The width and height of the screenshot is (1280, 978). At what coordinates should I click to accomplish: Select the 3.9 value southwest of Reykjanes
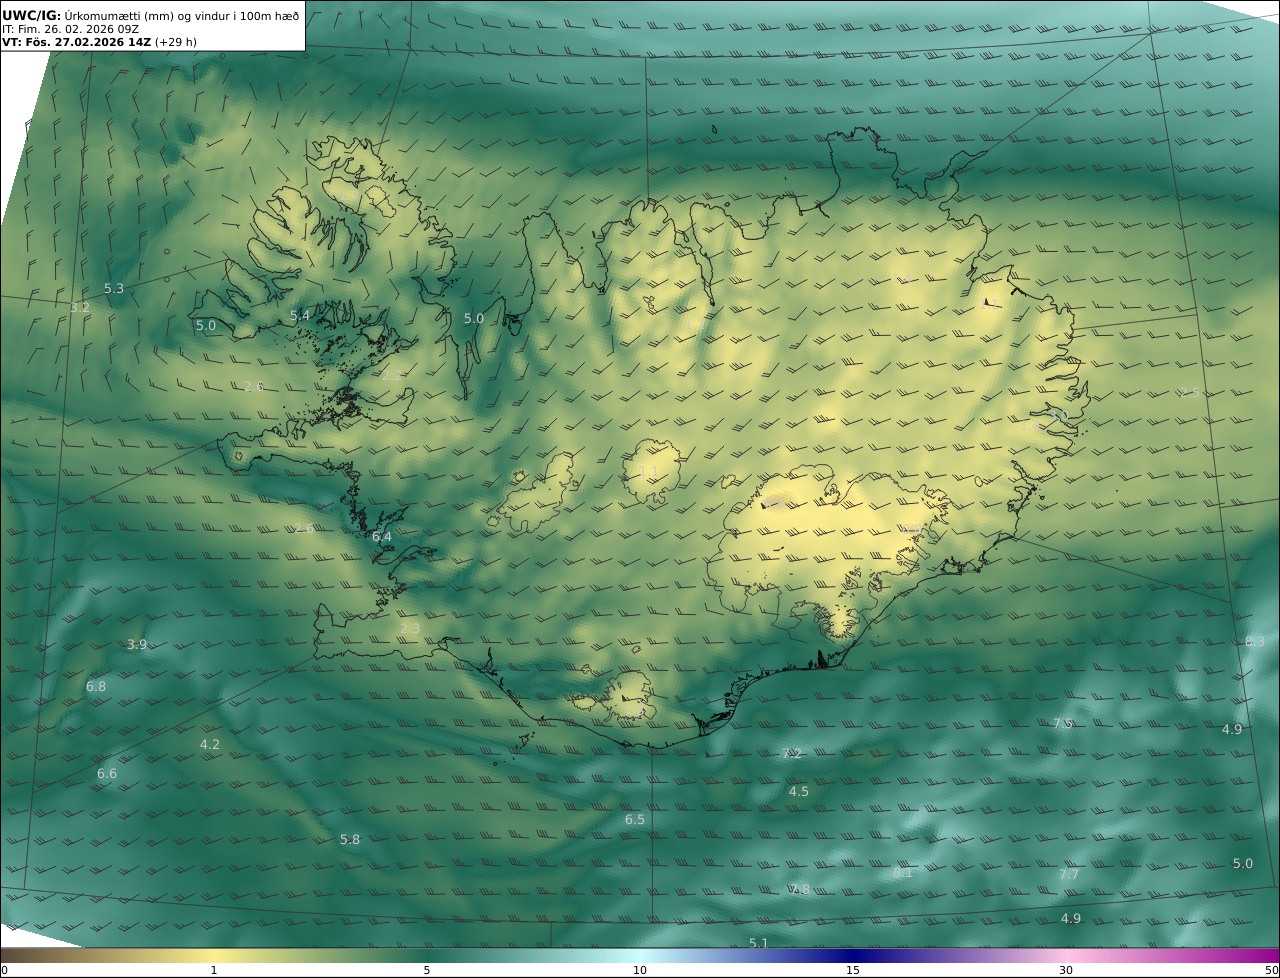tap(137, 645)
